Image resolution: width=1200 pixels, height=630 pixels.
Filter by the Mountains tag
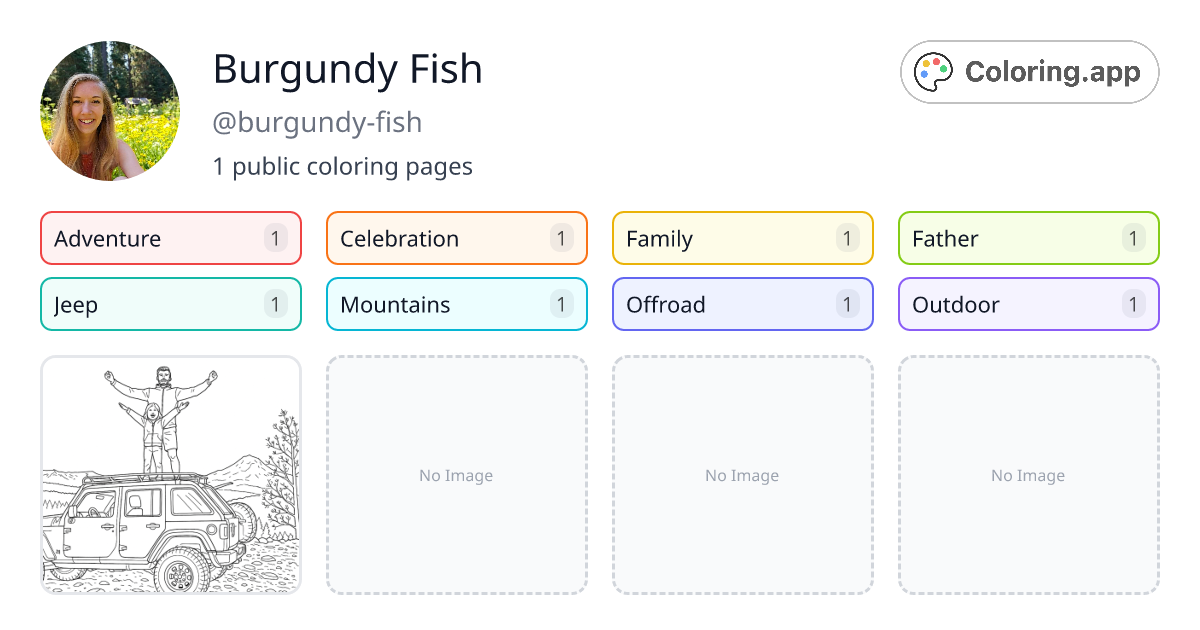tap(457, 304)
